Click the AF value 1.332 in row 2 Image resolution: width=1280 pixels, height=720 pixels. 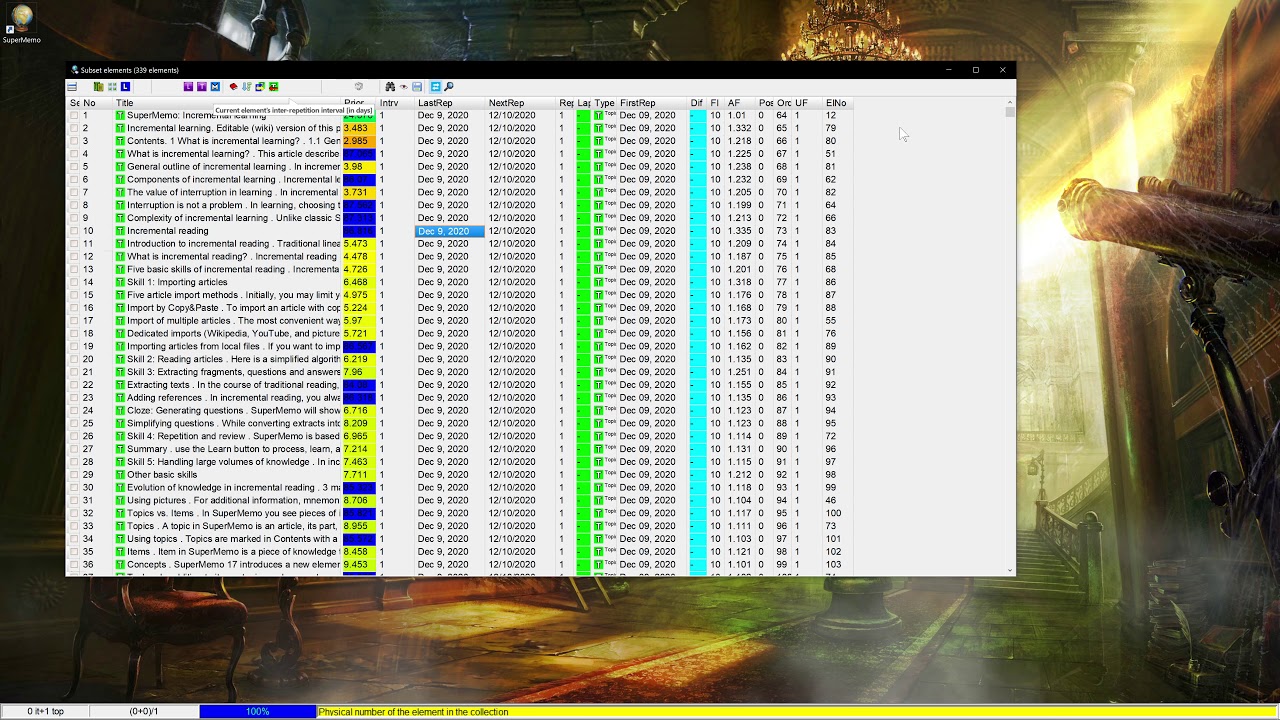739,128
